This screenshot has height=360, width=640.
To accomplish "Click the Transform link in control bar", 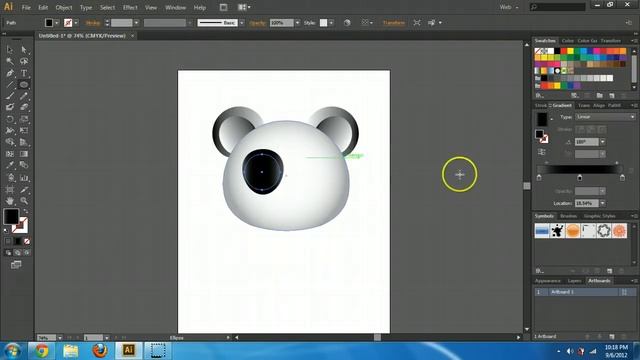I will [x=393, y=23].
